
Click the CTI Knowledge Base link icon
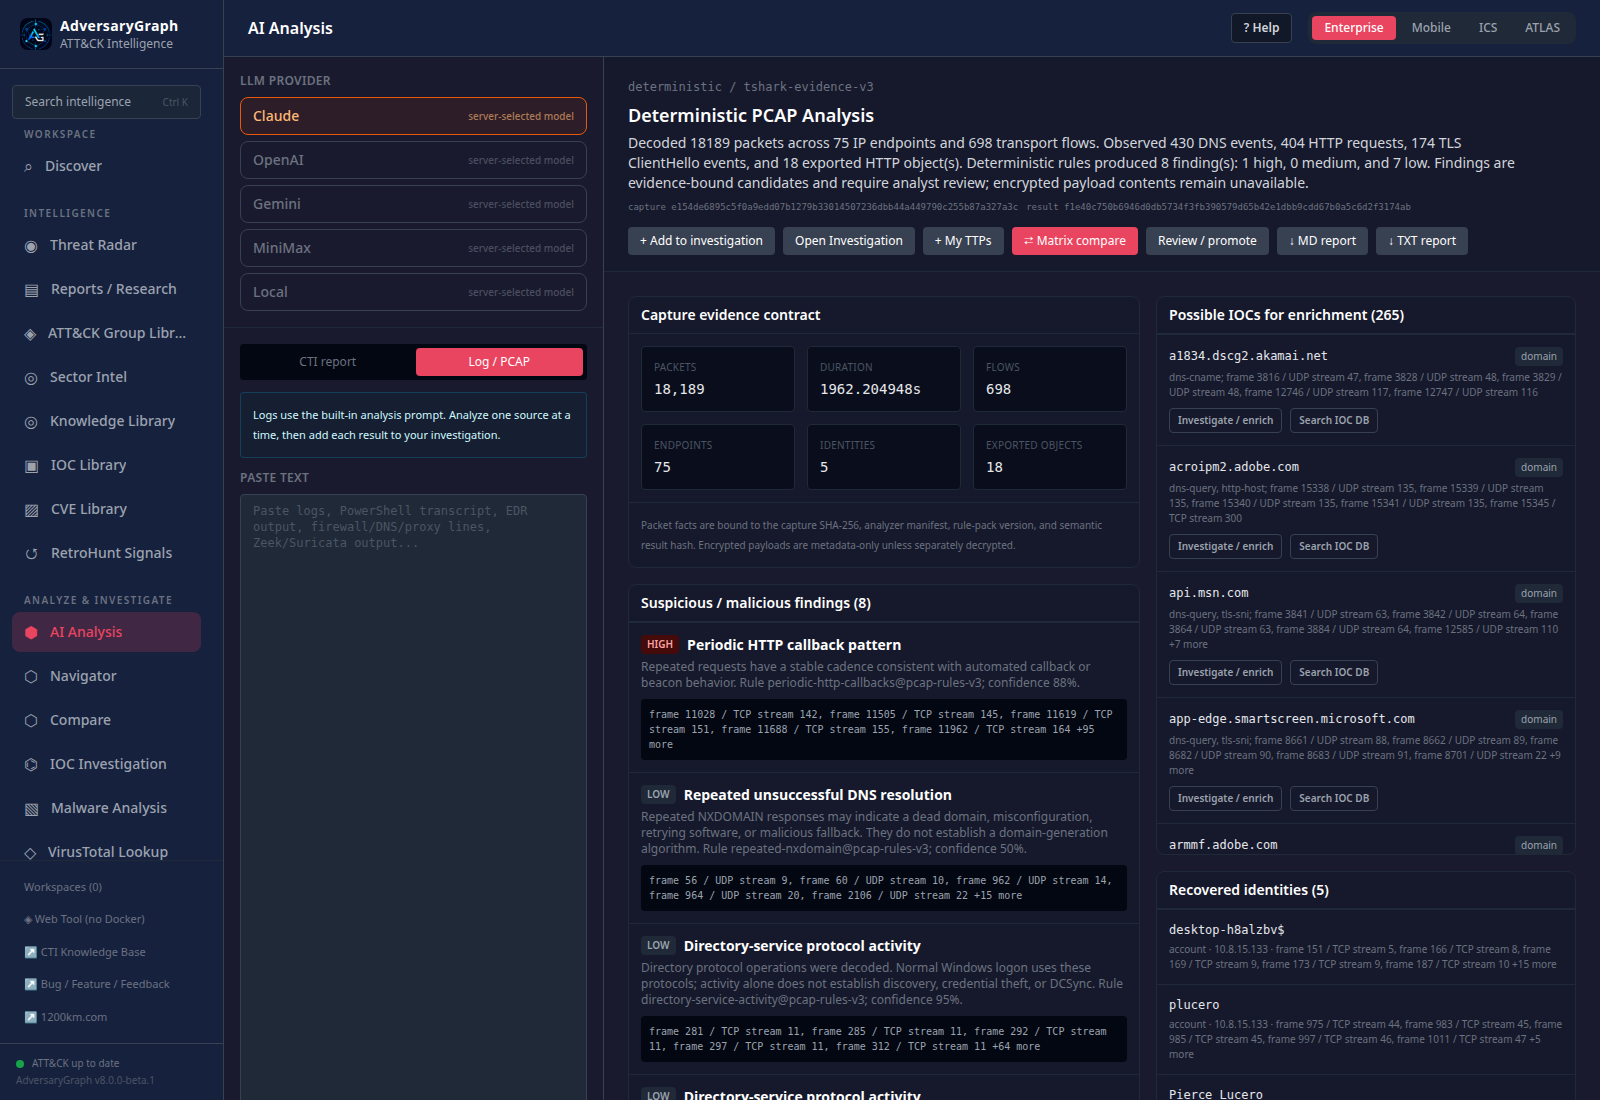pos(30,952)
